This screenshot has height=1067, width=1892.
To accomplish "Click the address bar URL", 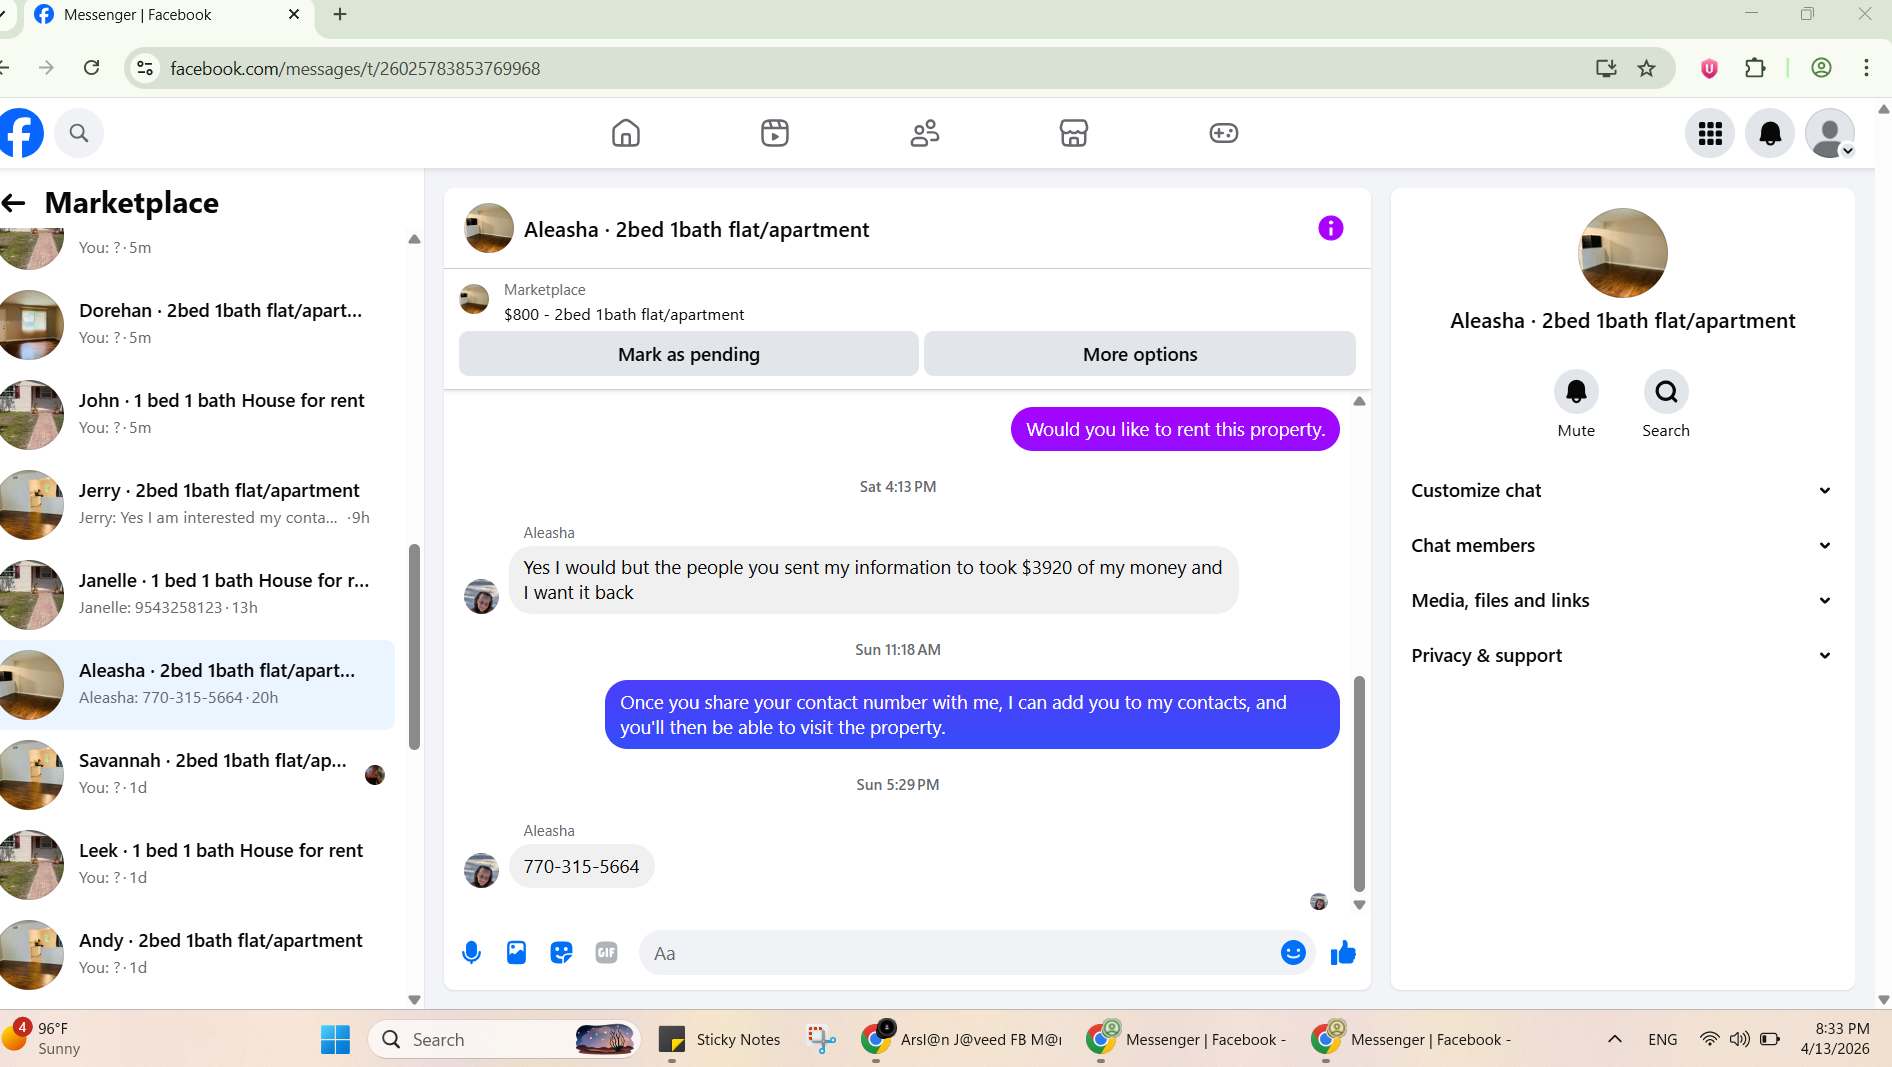I will point(355,68).
